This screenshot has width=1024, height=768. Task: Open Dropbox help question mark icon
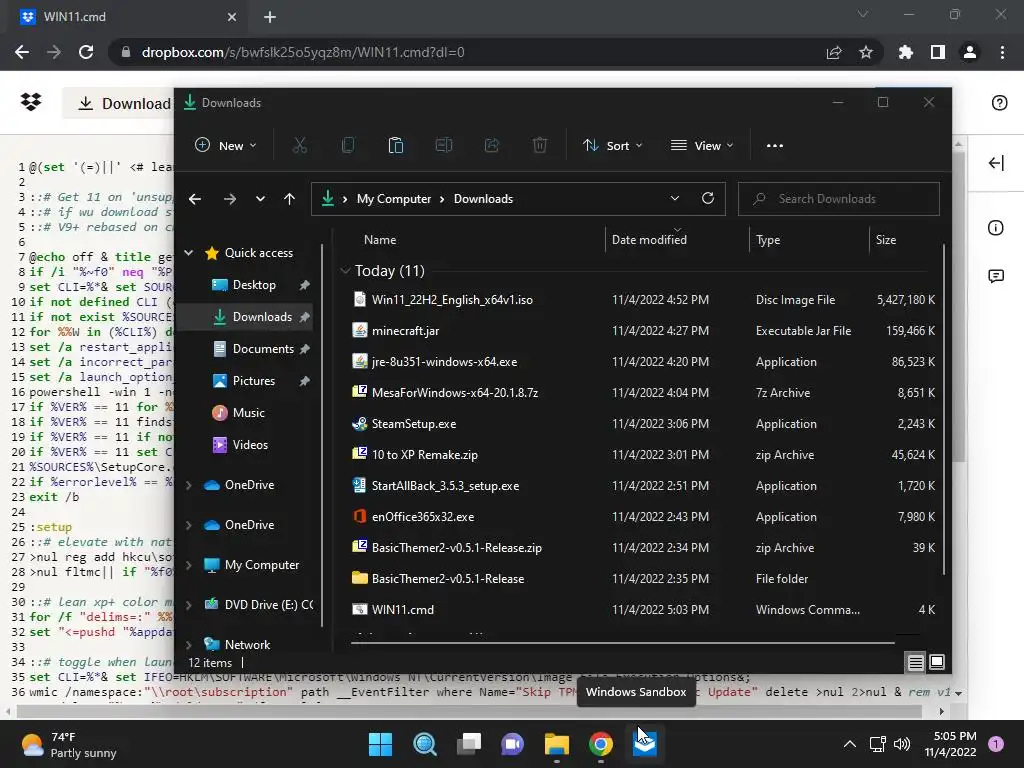tap(999, 103)
